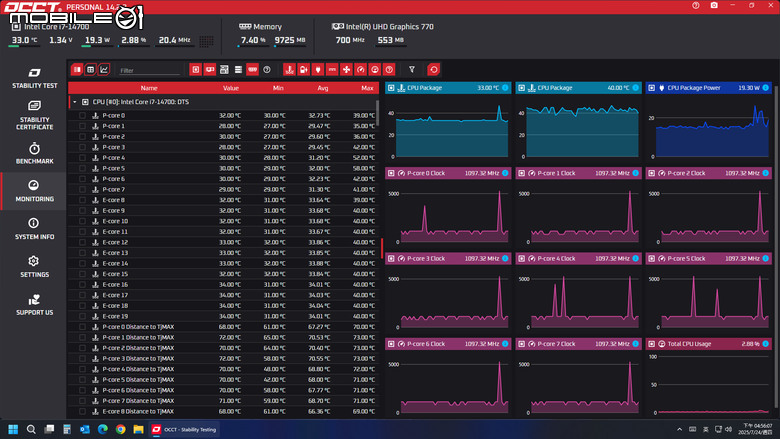The width and height of the screenshot is (780, 439).
Task: Sort the table by the Name column
Action: click(149, 88)
